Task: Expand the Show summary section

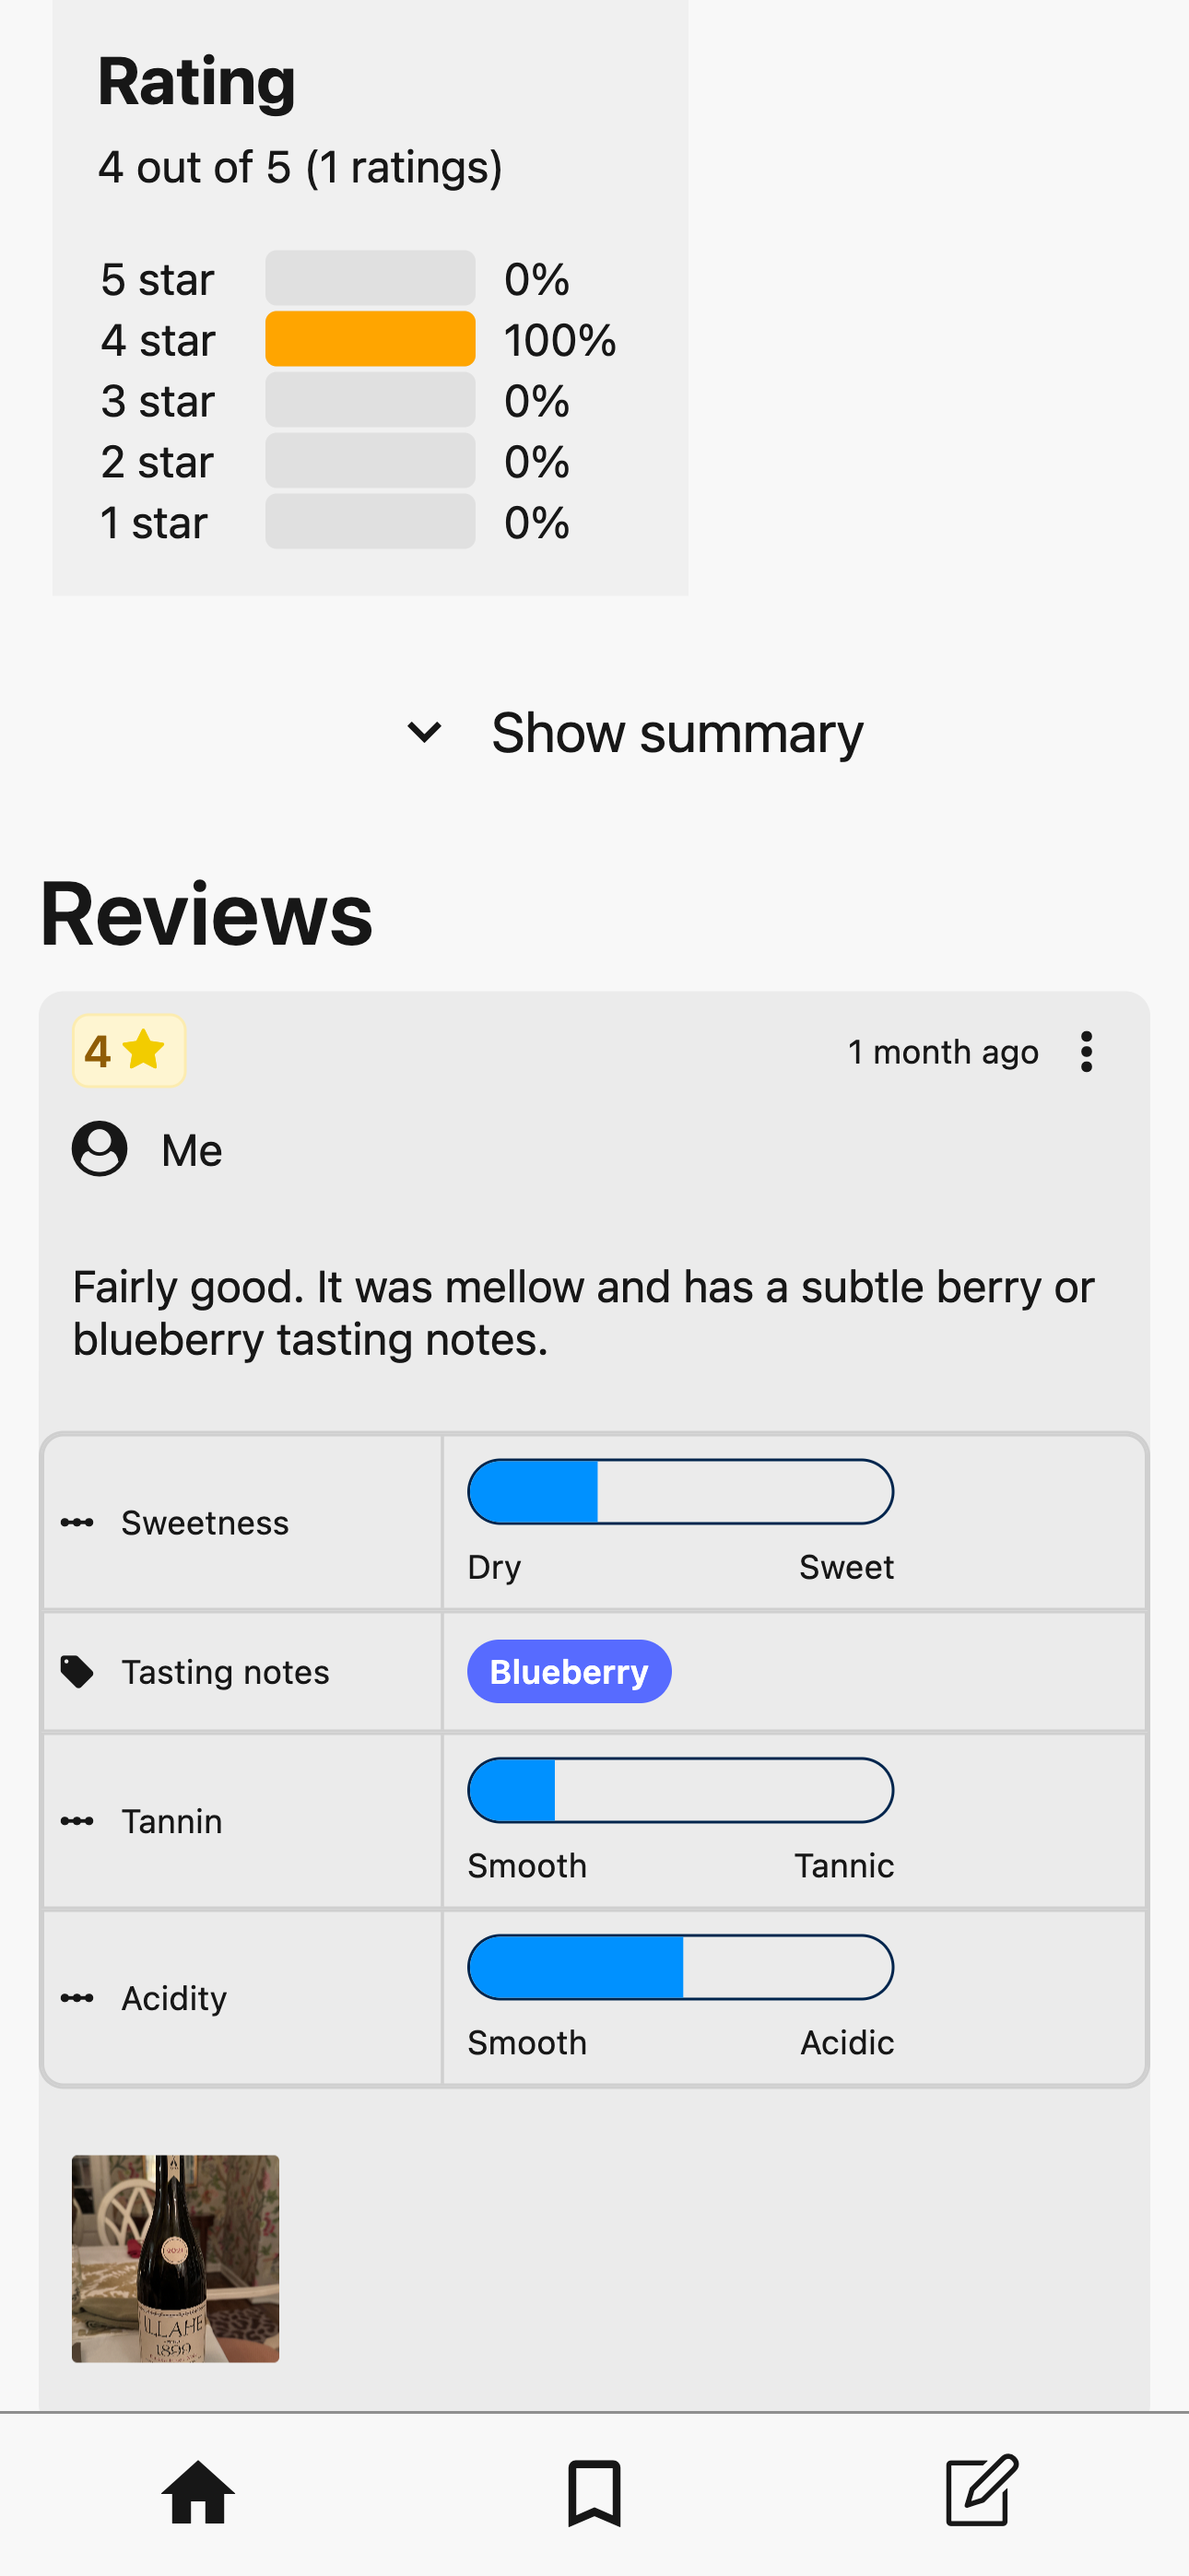Action: coord(676,733)
